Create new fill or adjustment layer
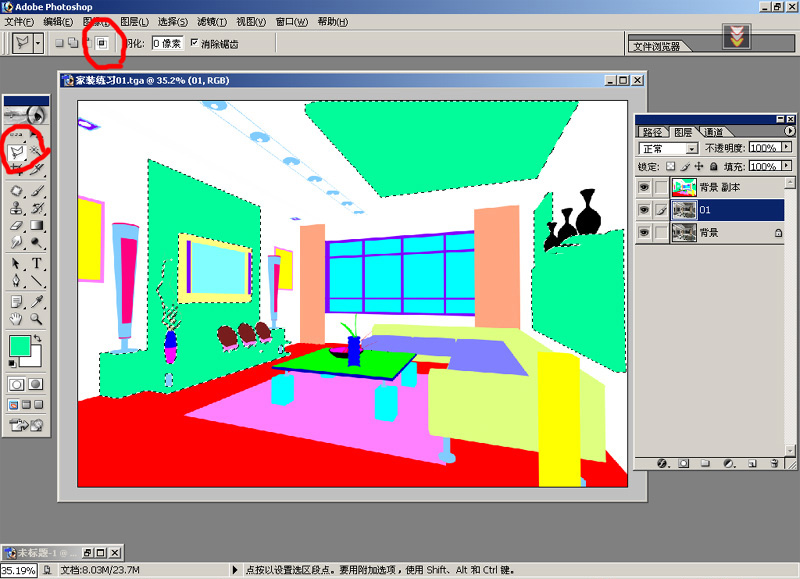 [x=729, y=463]
